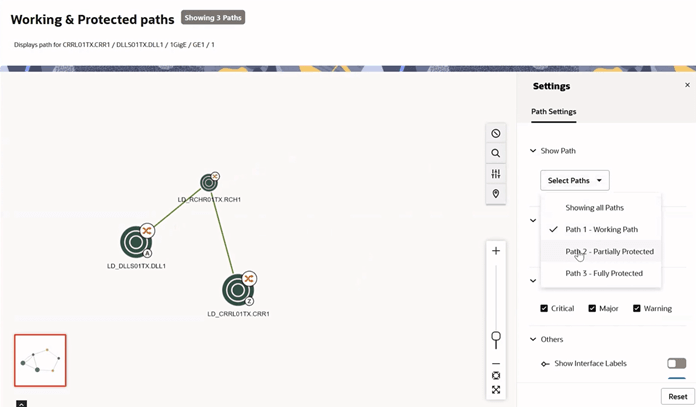Zoom in with the plus icon

(496, 251)
